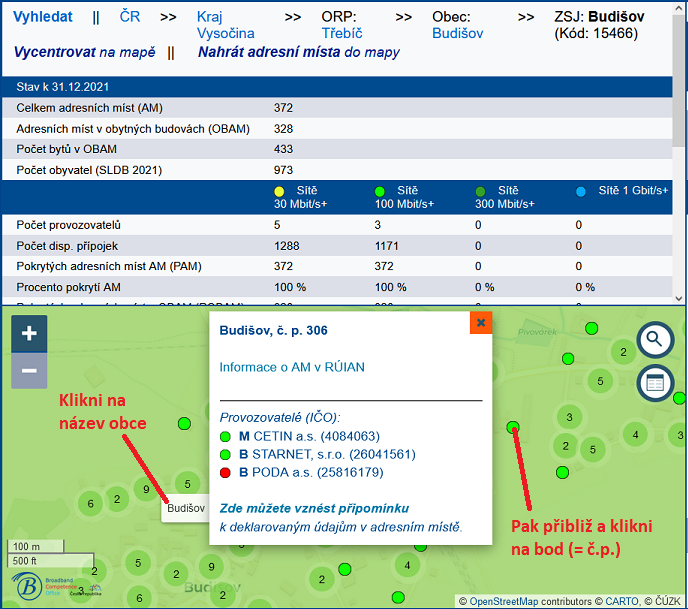This screenshot has width=688, height=609.
Task: Click the yellow 30 Mbit/s network dot
Action: click(x=280, y=191)
